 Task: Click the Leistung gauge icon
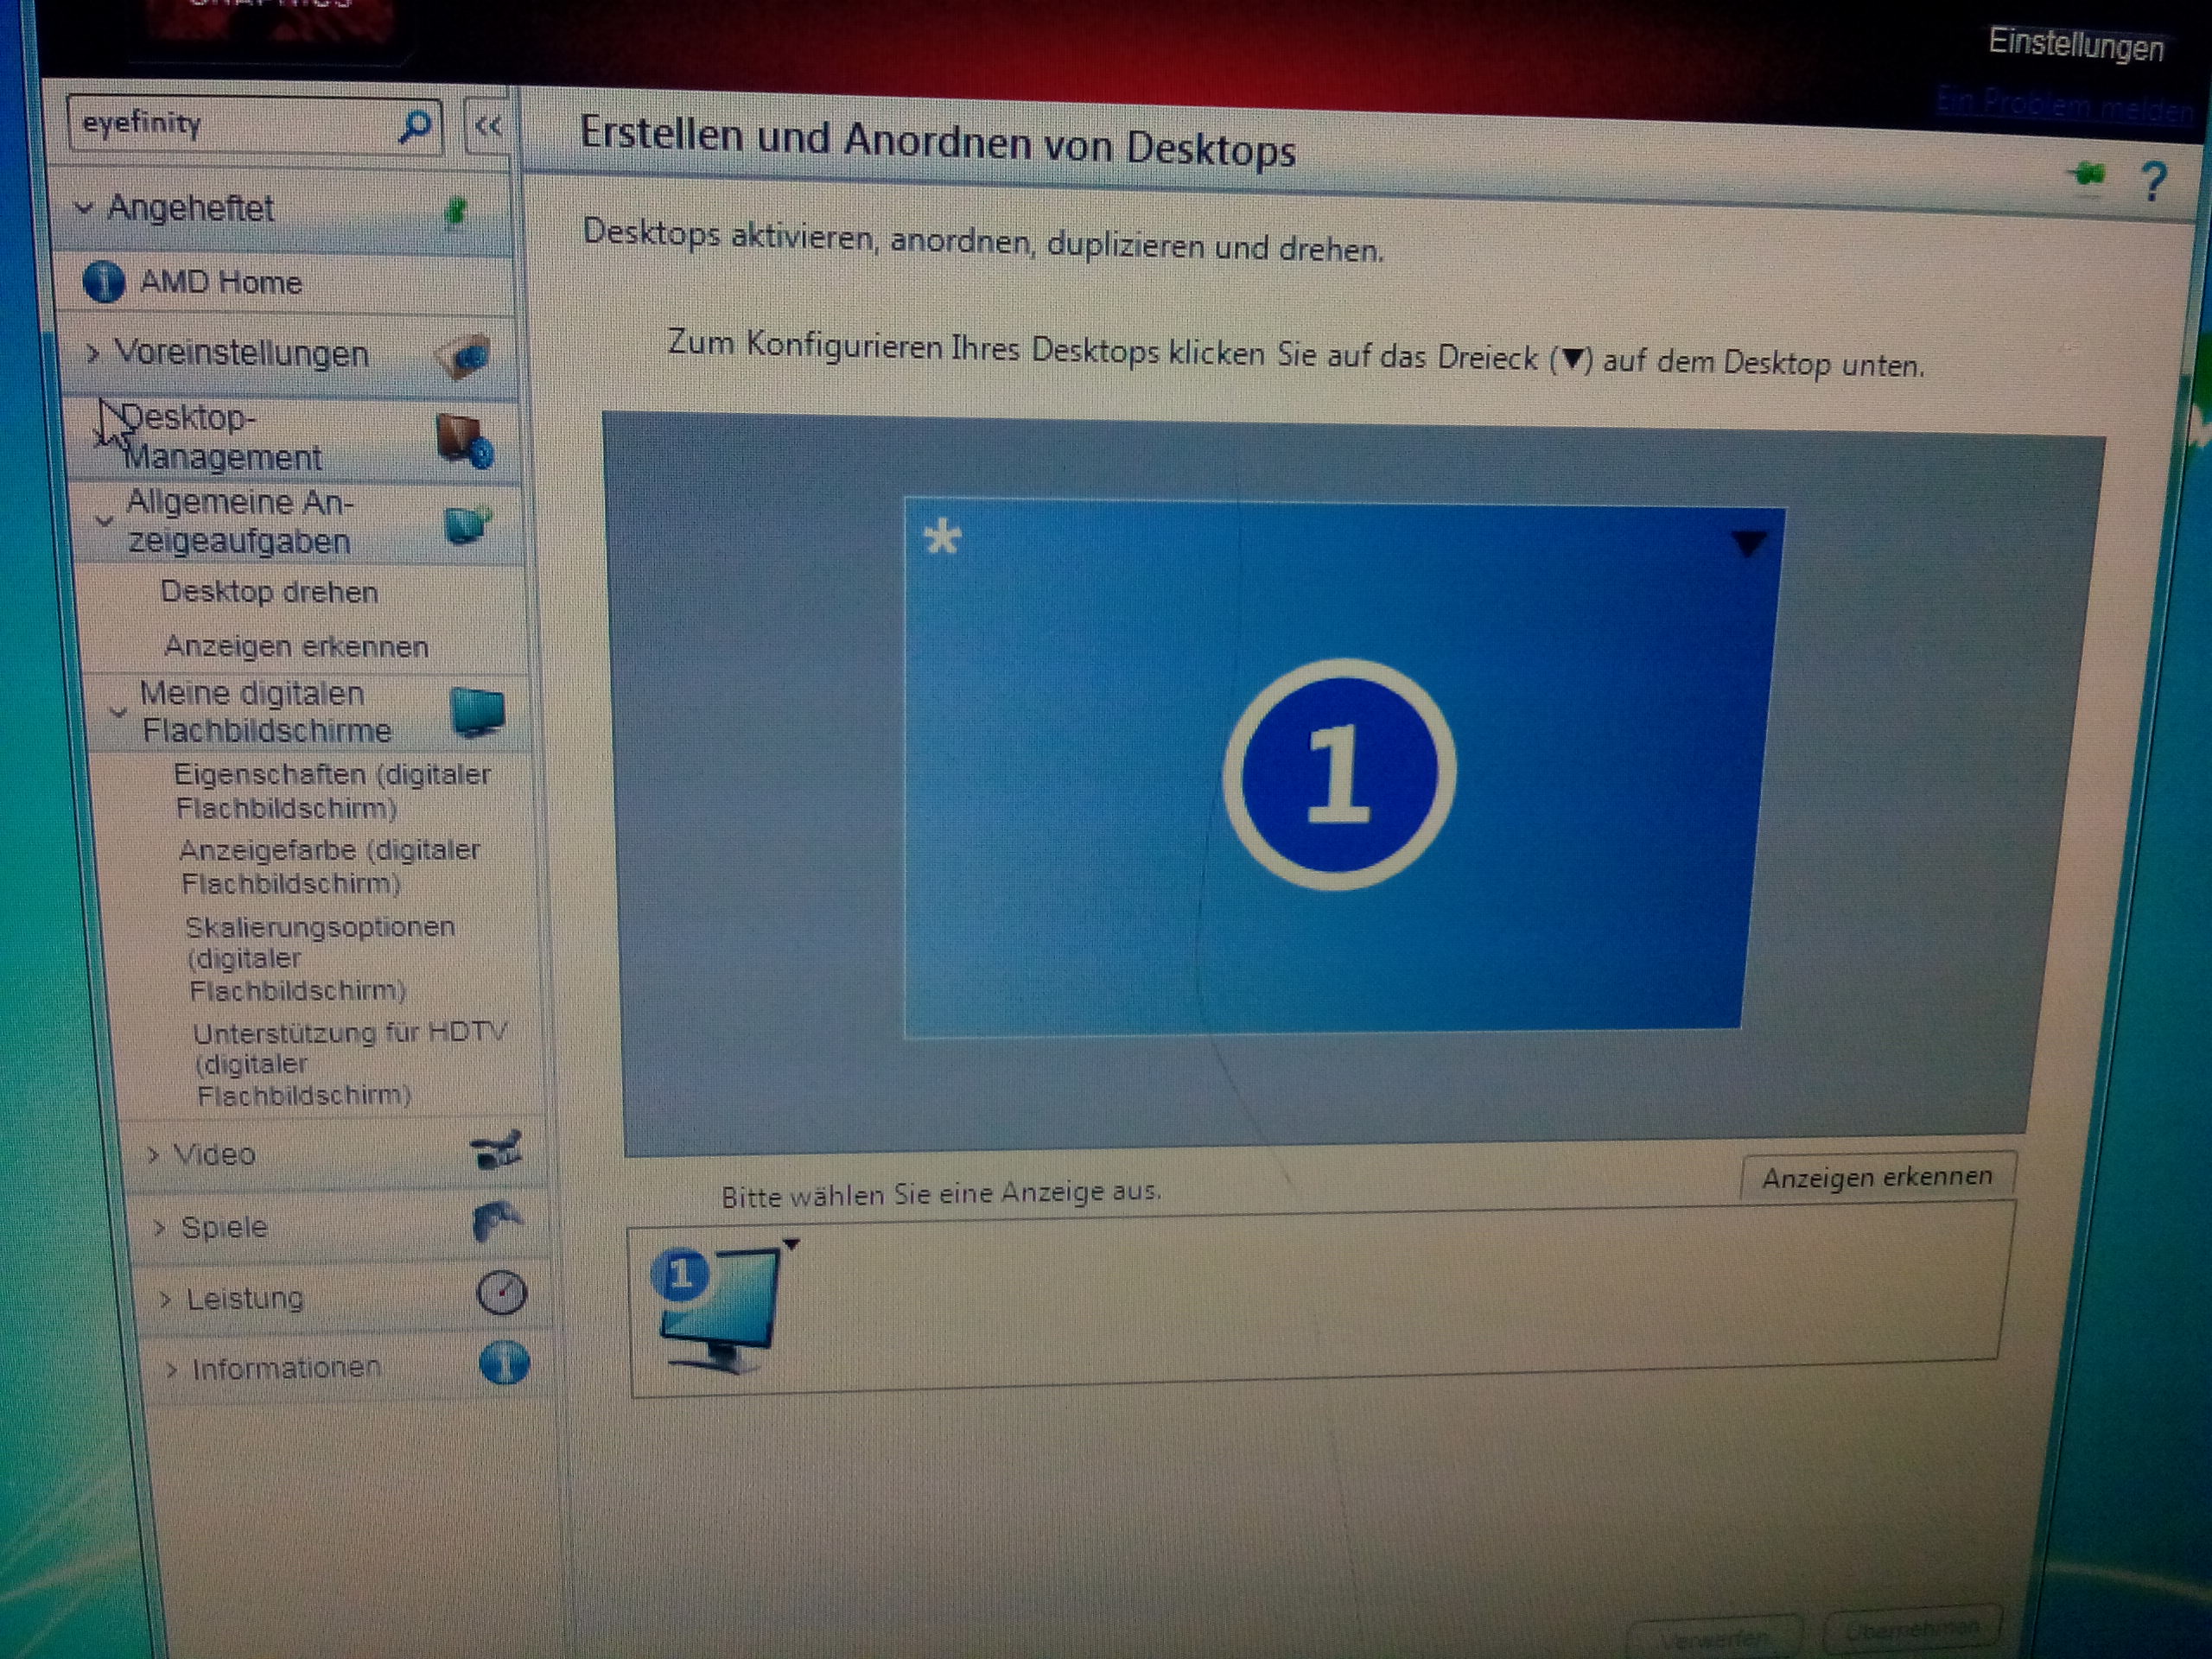click(x=500, y=1293)
